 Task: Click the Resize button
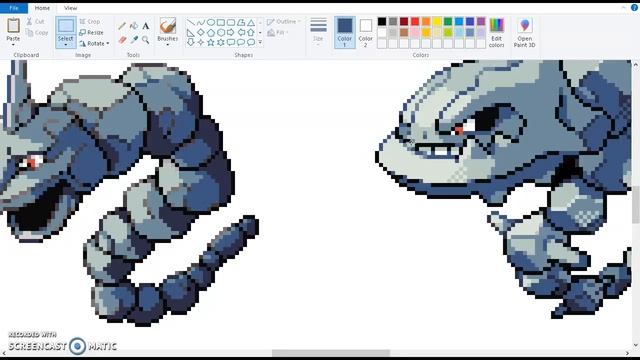[x=91, y=32]
